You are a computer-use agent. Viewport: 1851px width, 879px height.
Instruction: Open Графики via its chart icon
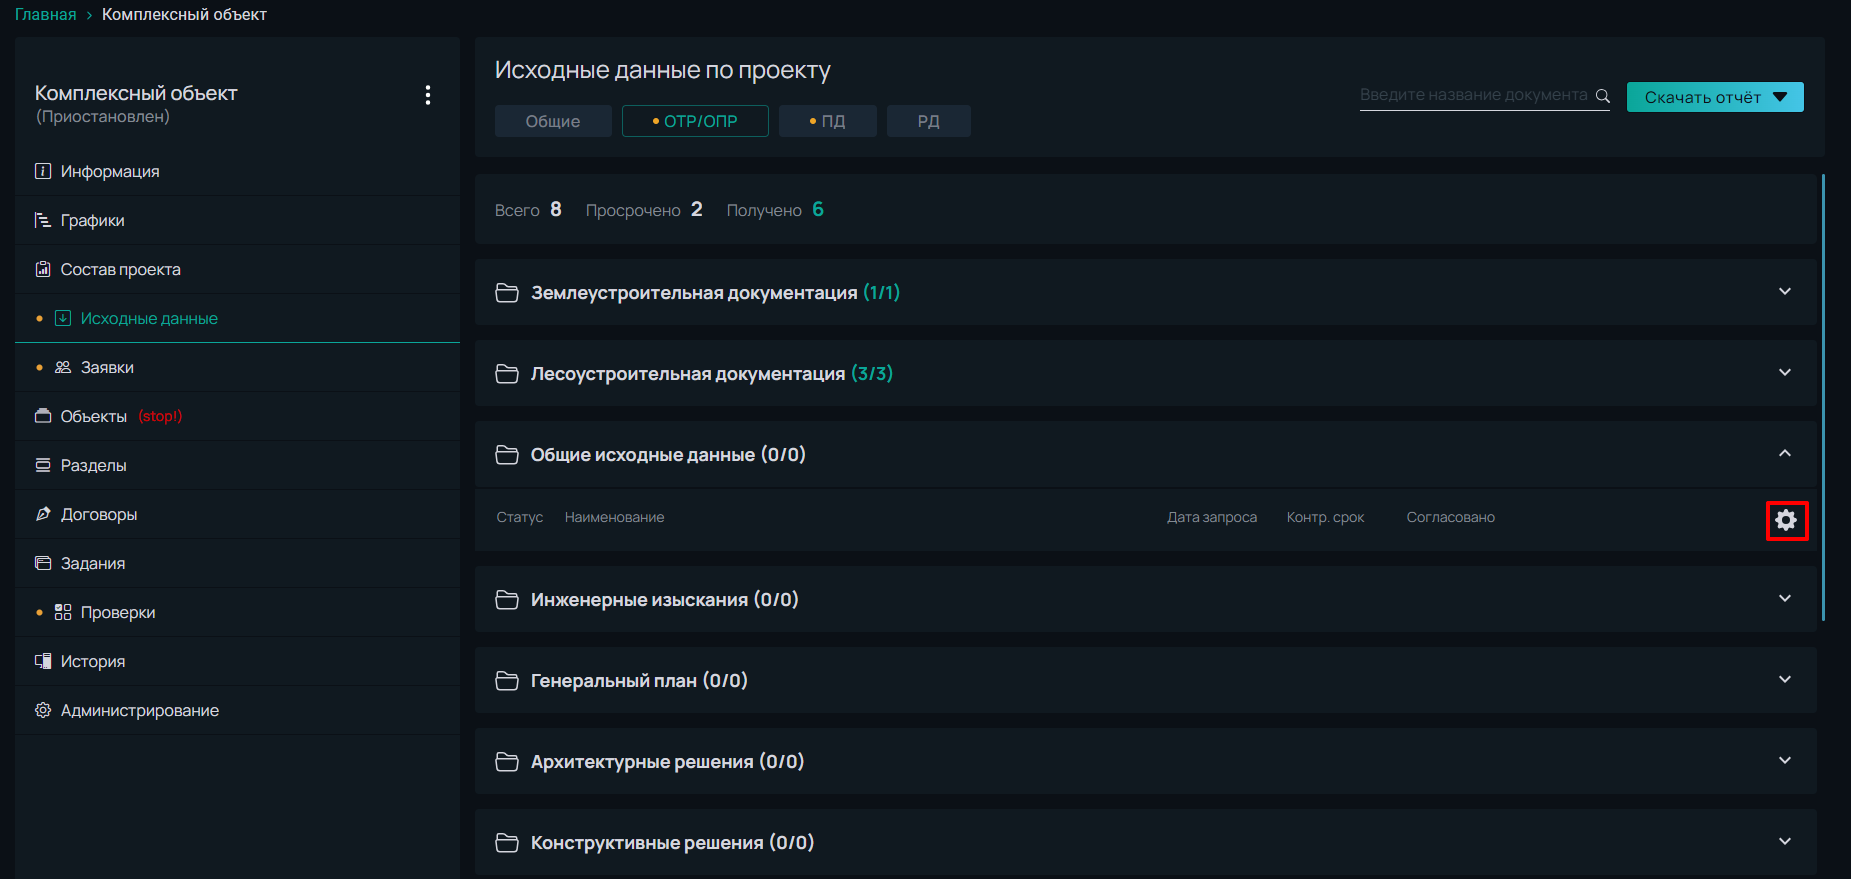(43, 220)
